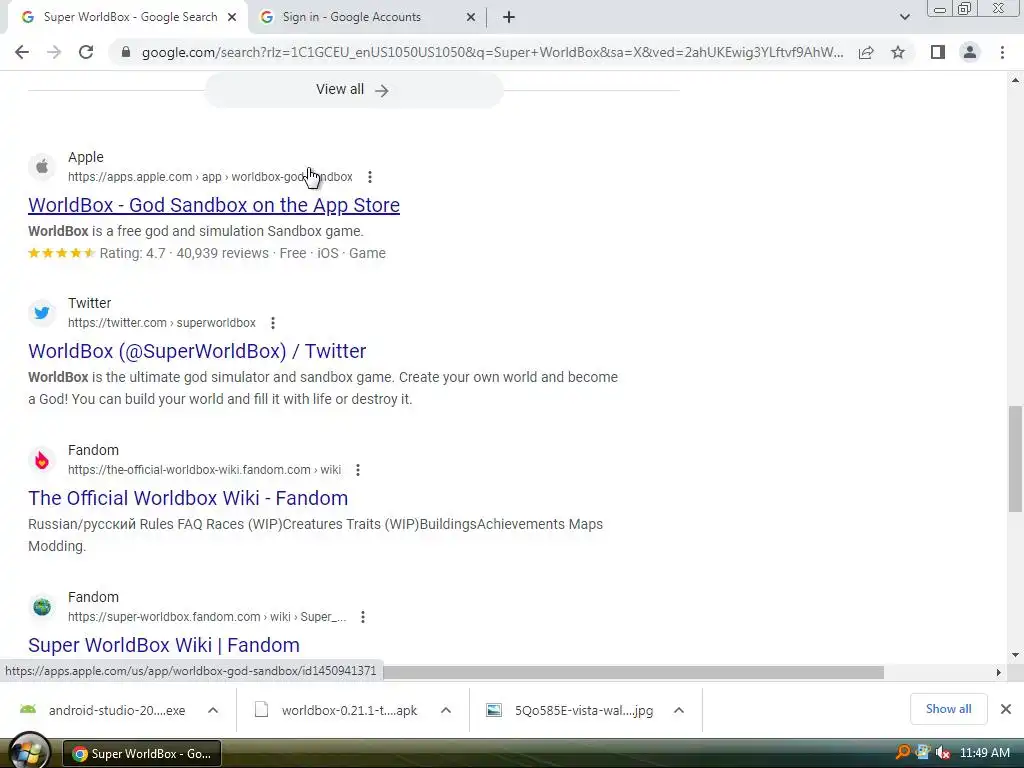Click Show all downloads
Screen dimensions: 1024x768
948,709
